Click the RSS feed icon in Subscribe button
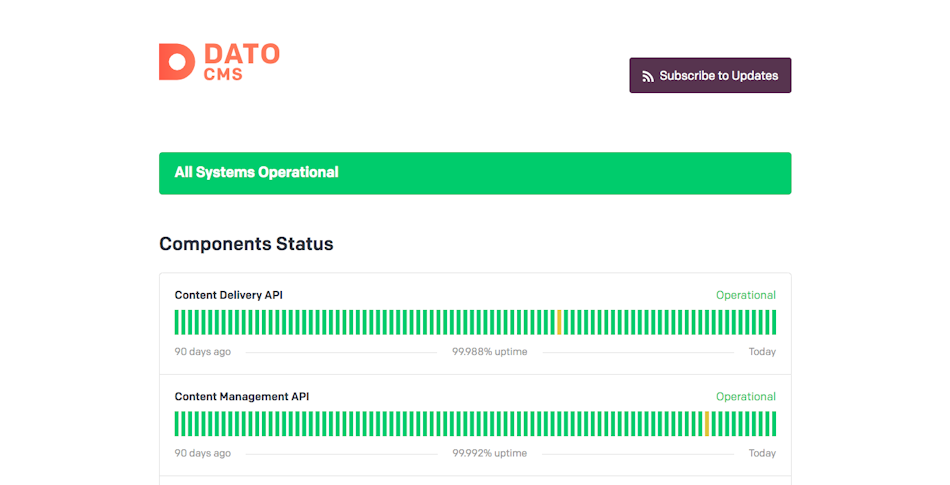 click(x=648, y=76)
